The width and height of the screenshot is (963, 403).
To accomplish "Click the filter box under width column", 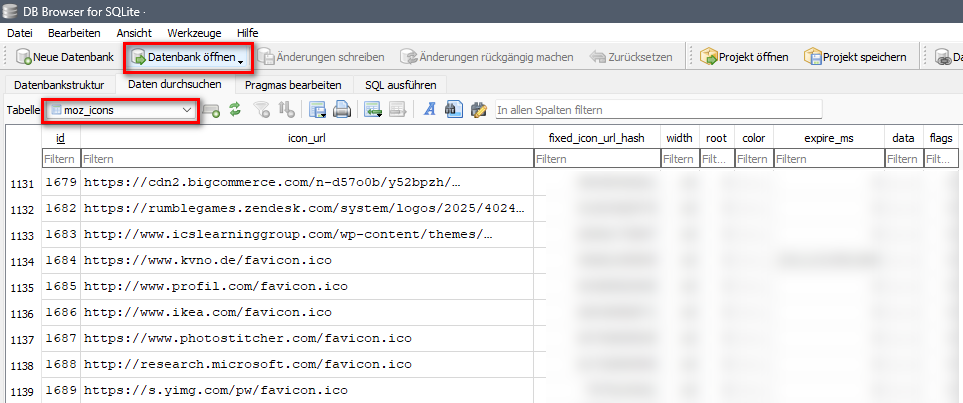I will click(679, 158).
